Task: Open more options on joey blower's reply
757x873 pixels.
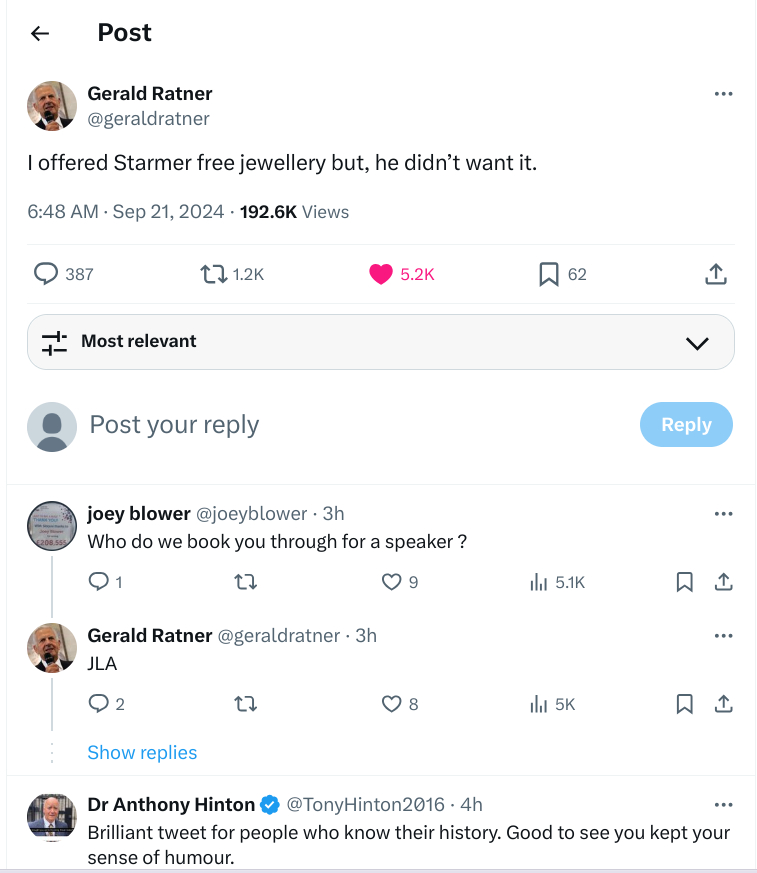Action: click(723, 514)
